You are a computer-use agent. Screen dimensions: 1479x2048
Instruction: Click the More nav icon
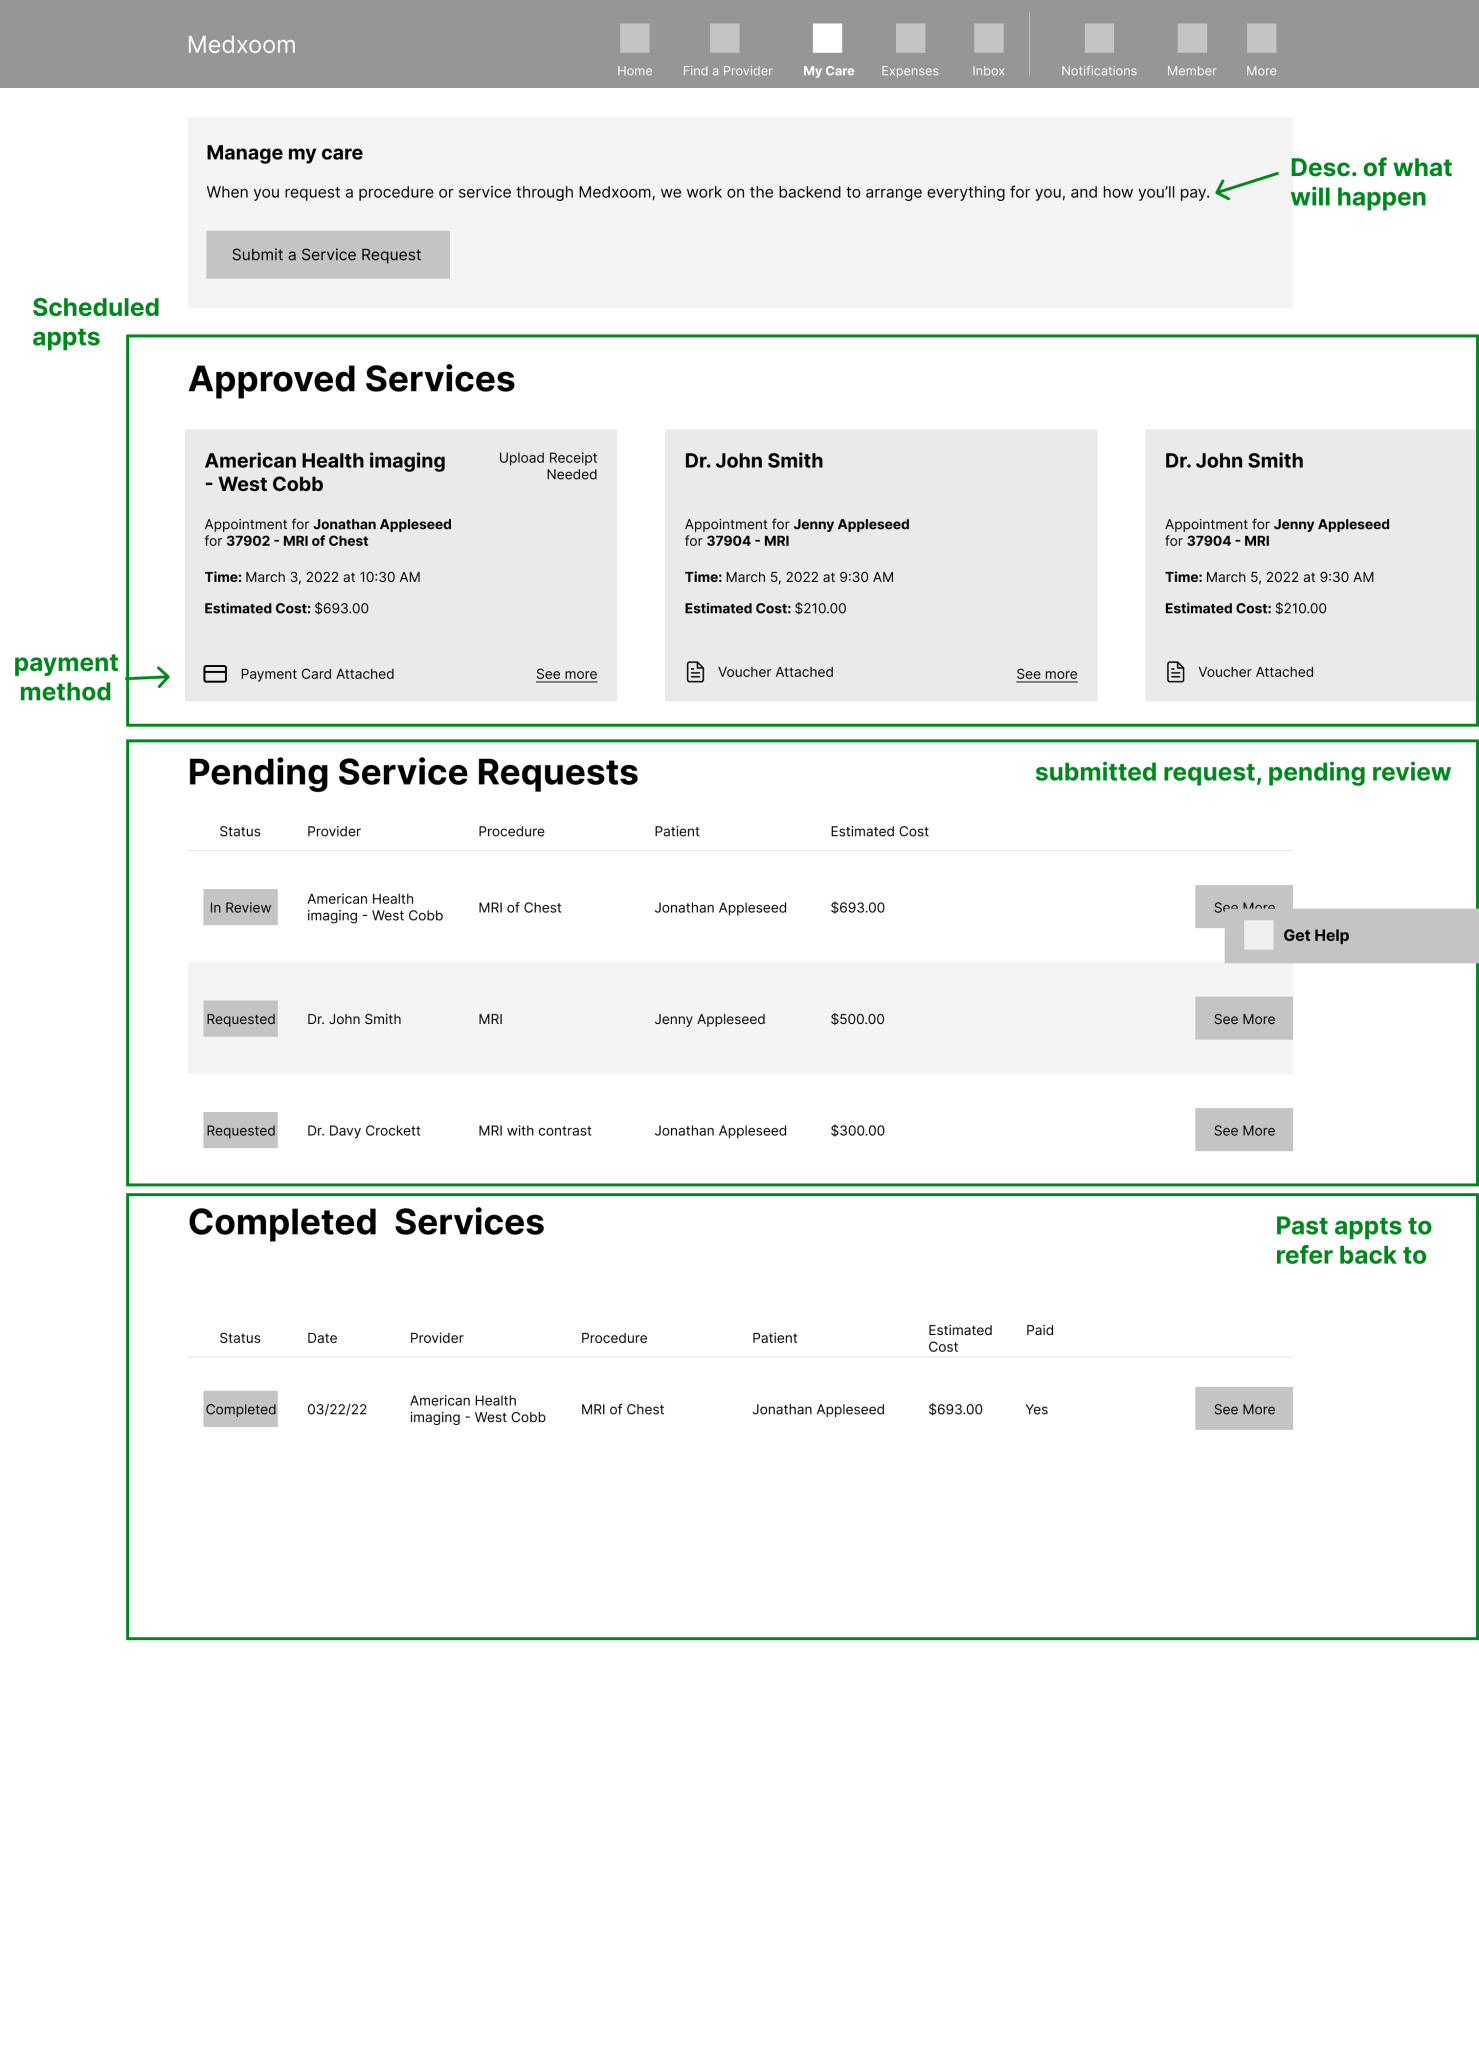click(x=1261, y=38)
